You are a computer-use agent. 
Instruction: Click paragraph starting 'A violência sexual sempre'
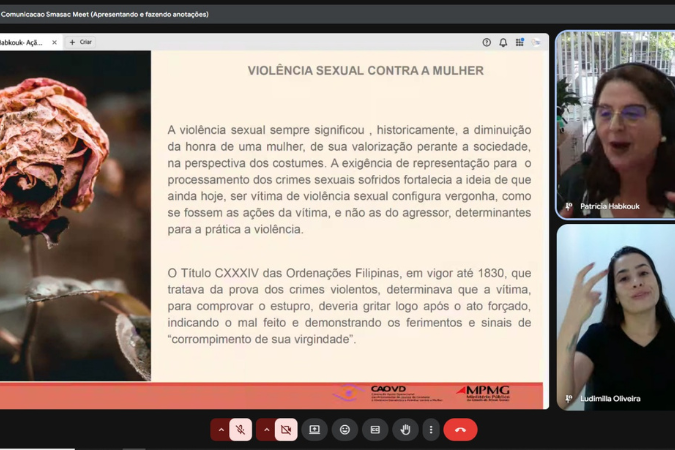pyautogui.click(x=349, y=180)
